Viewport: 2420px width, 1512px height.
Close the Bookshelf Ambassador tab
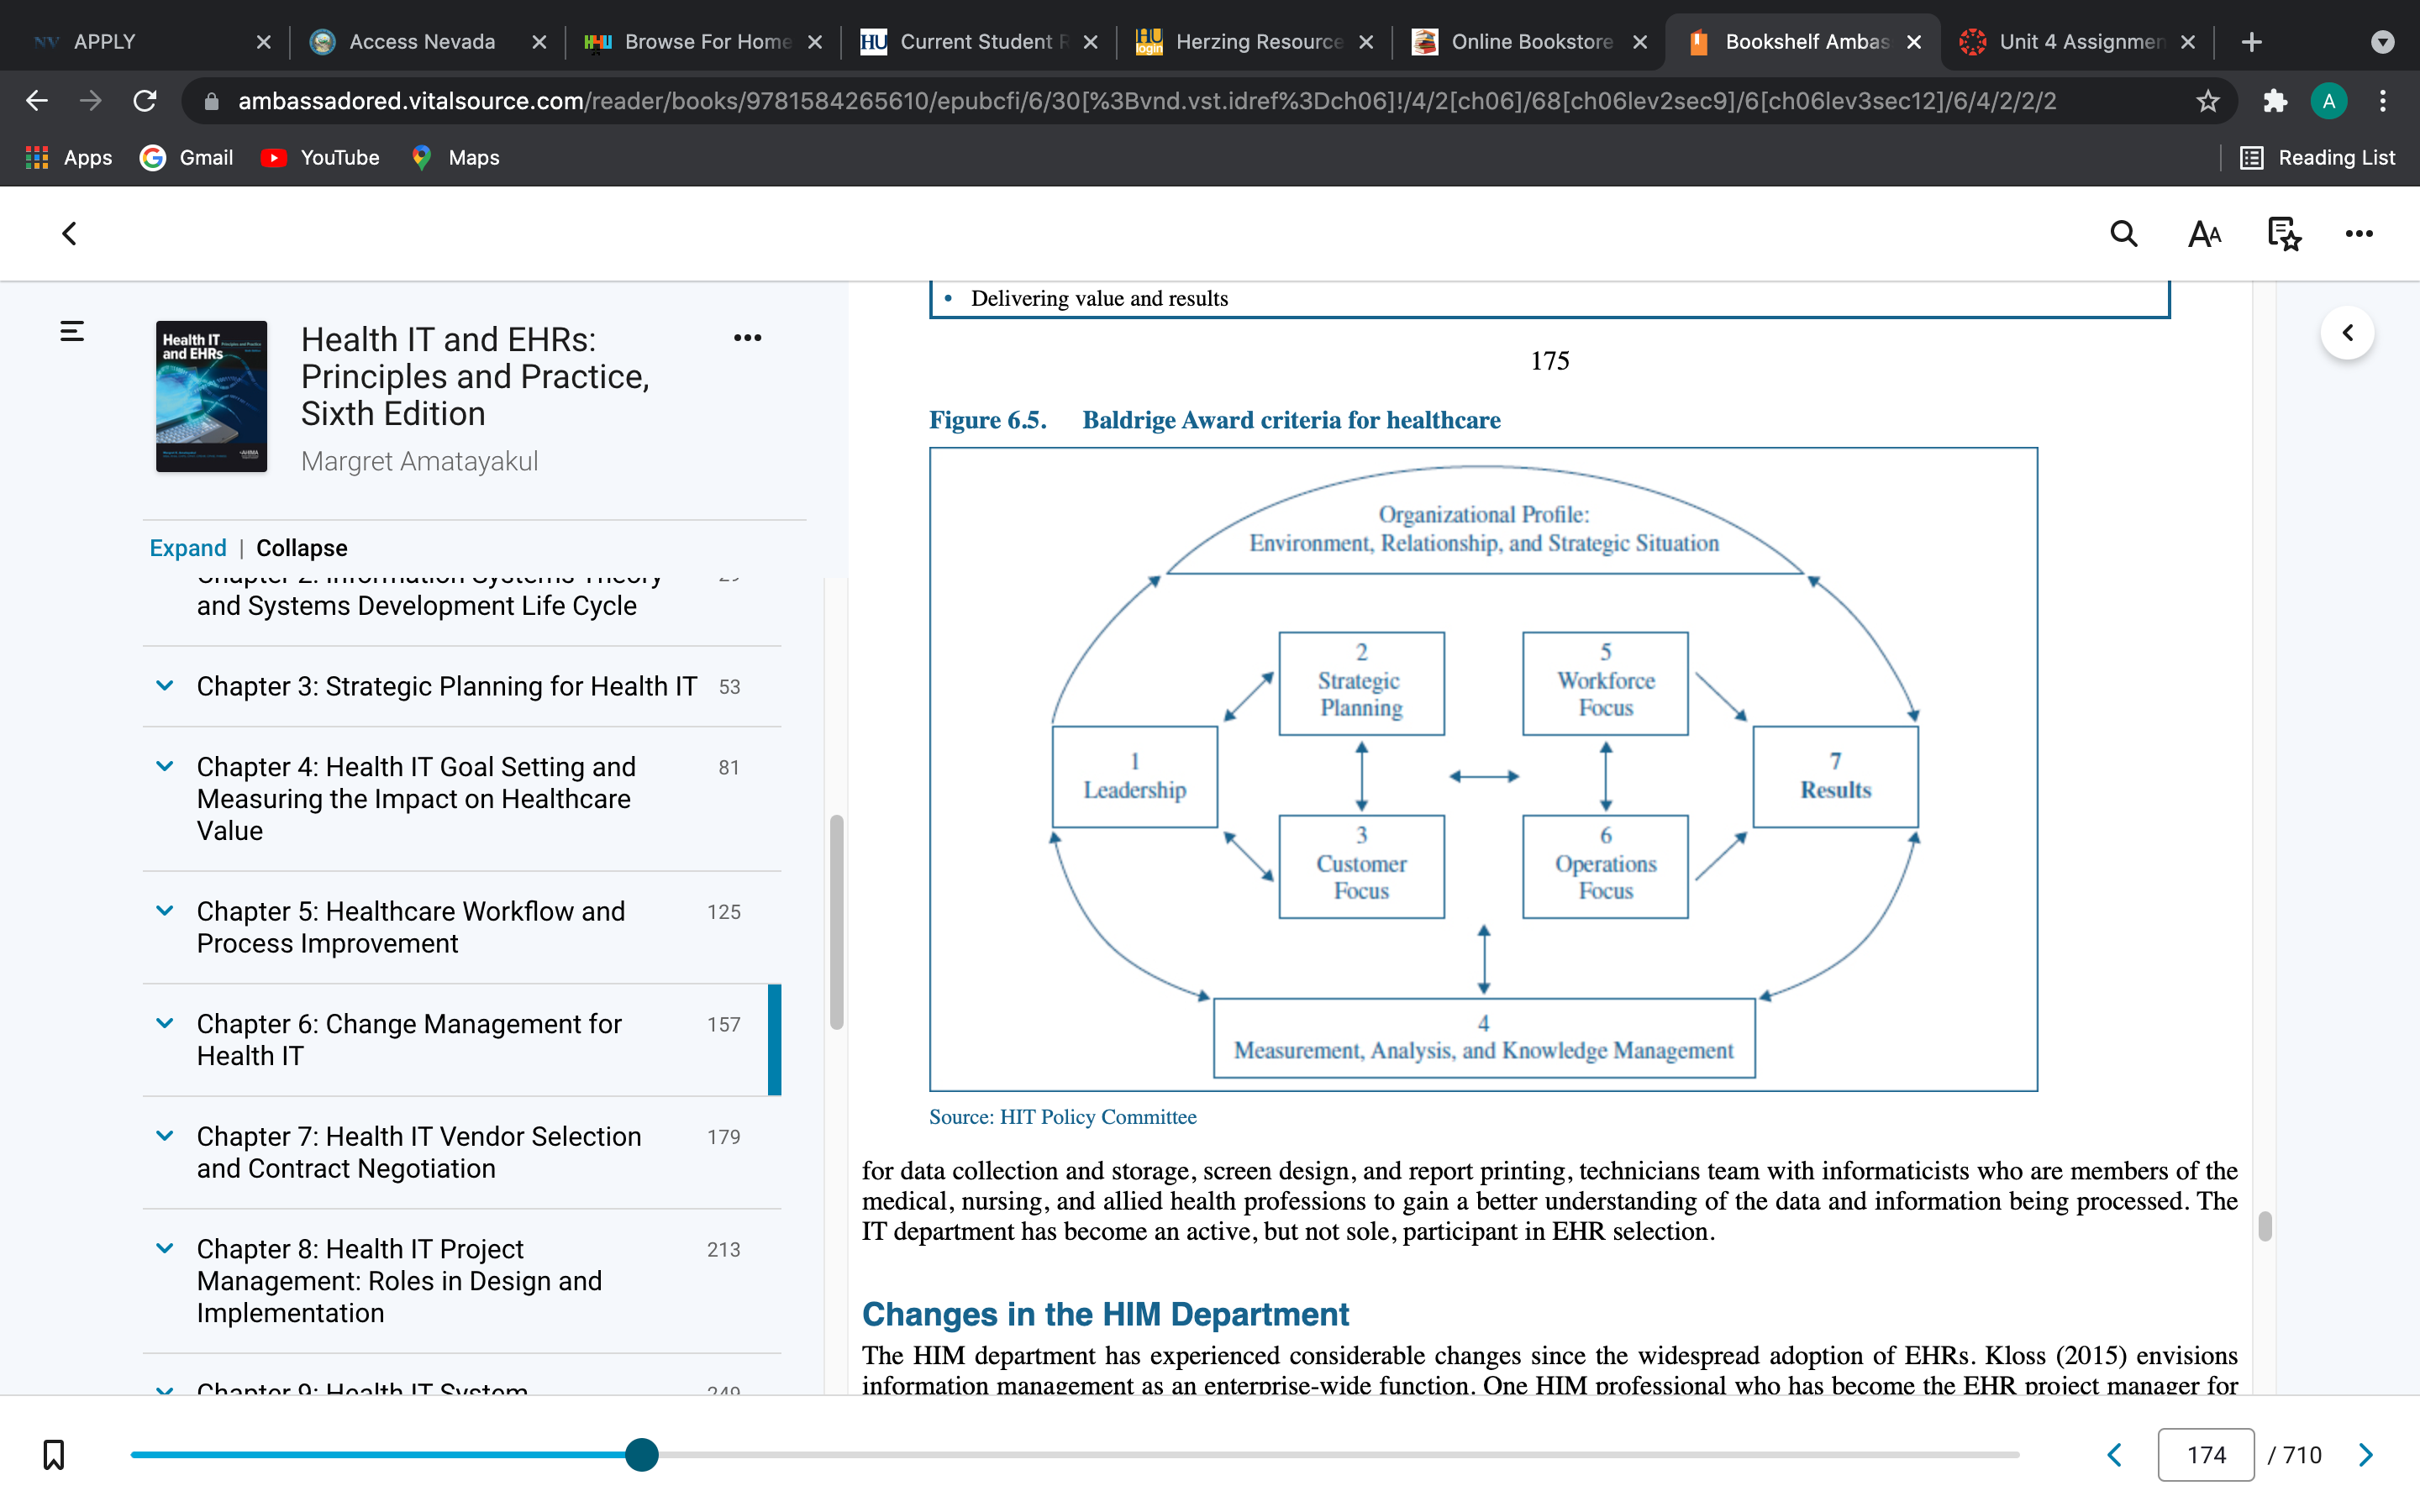tap(1914, 42)
